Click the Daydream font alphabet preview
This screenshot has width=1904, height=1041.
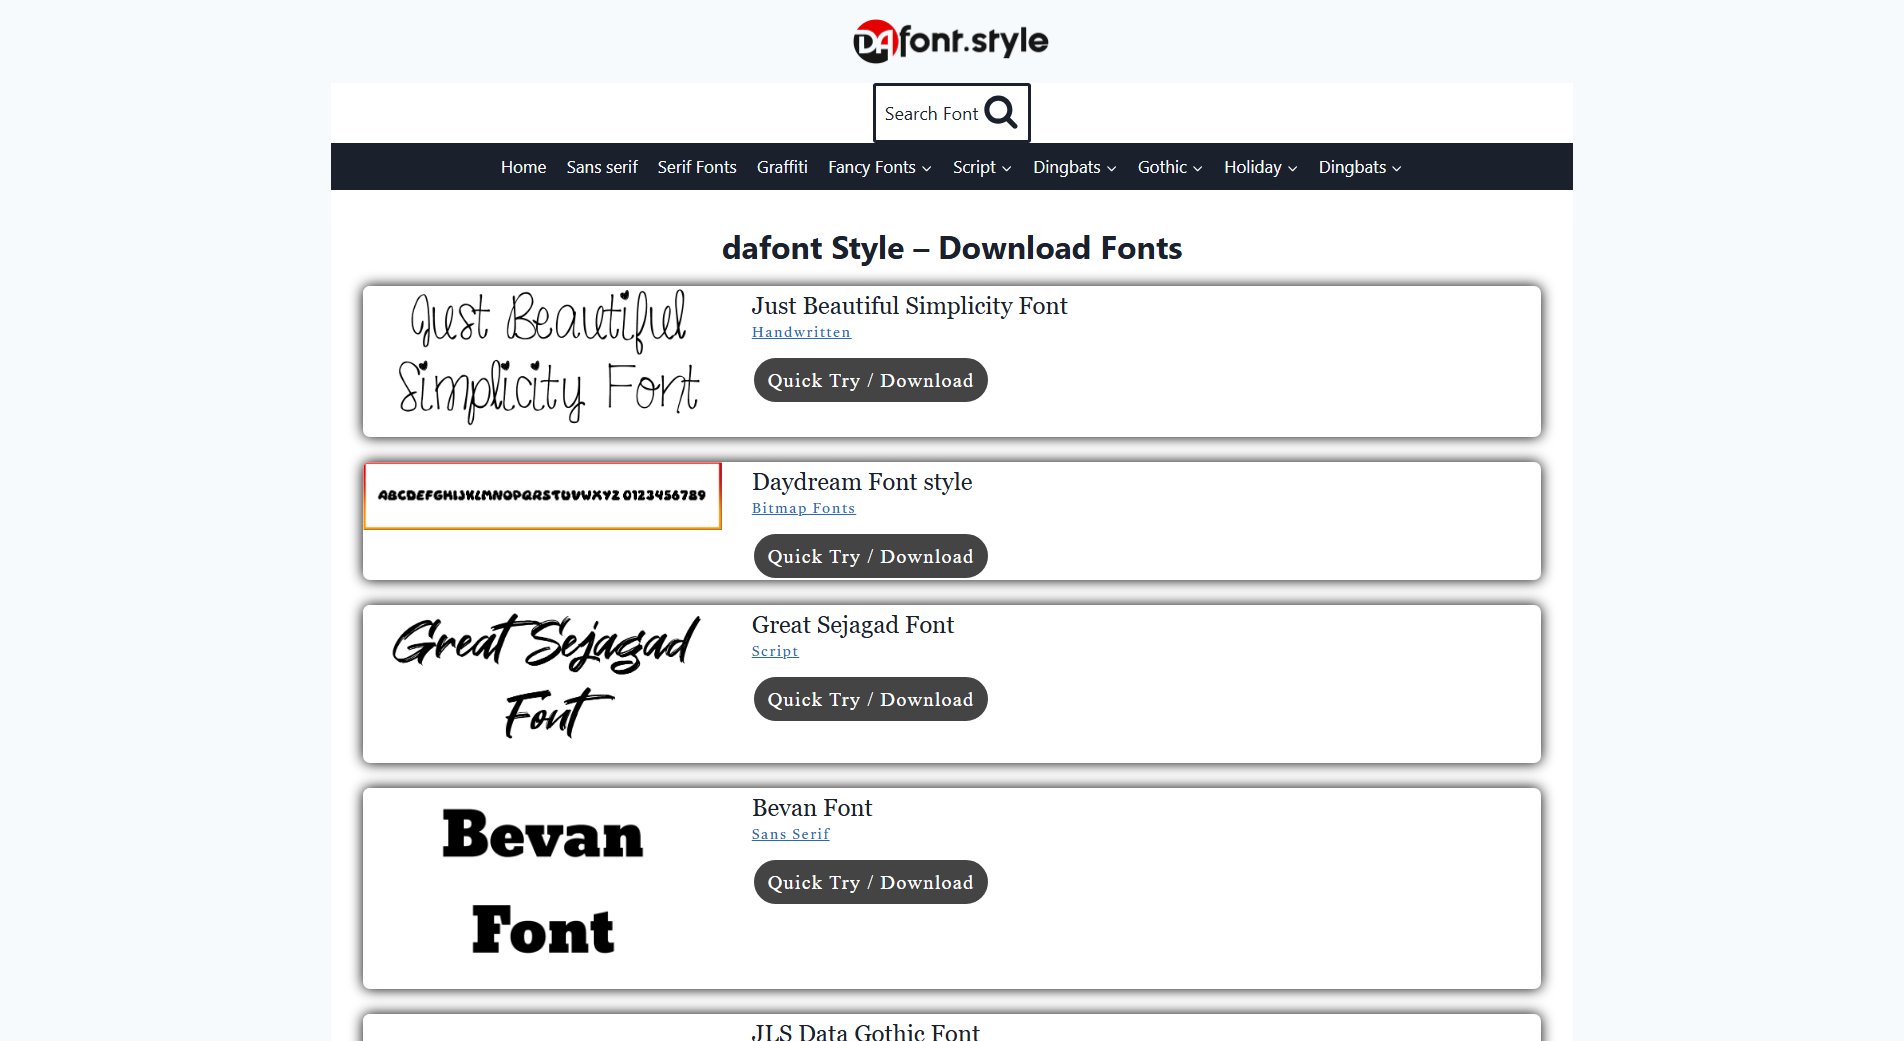(x=542, y=495)
